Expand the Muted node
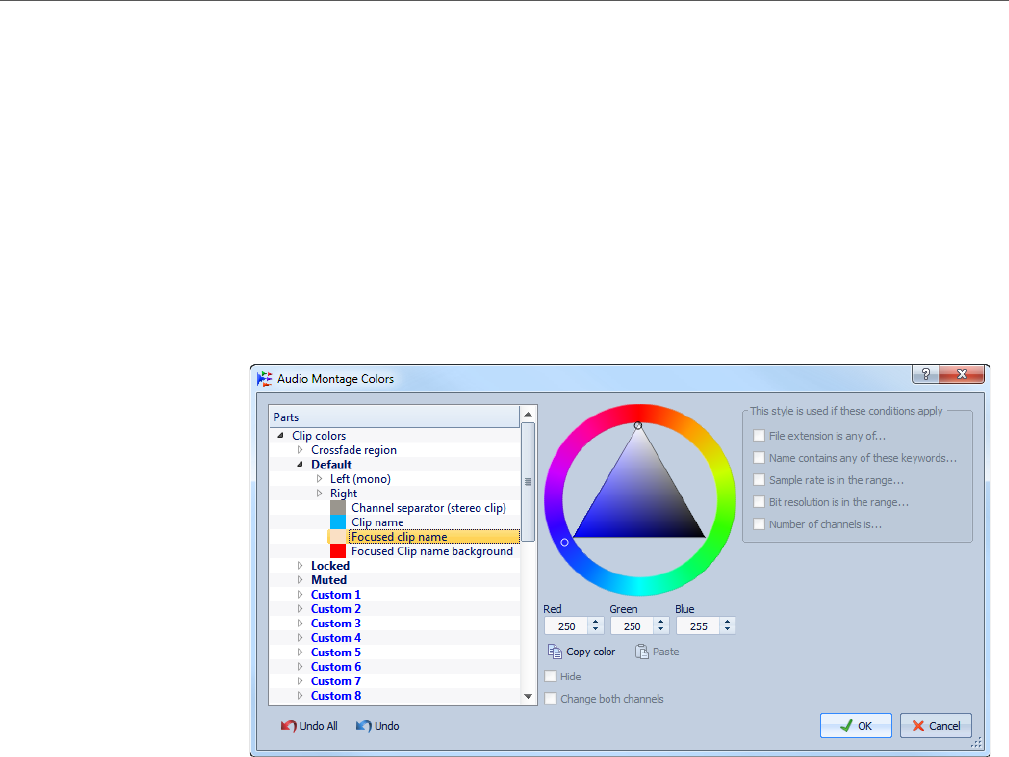The image size is (1009, 757). [x=300, y=580]
